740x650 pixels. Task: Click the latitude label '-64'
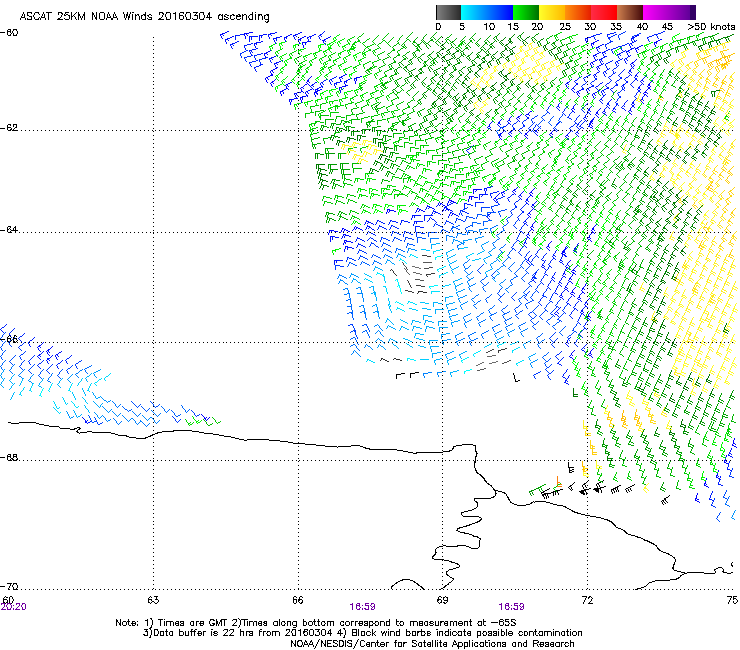[x=9, y=230]
